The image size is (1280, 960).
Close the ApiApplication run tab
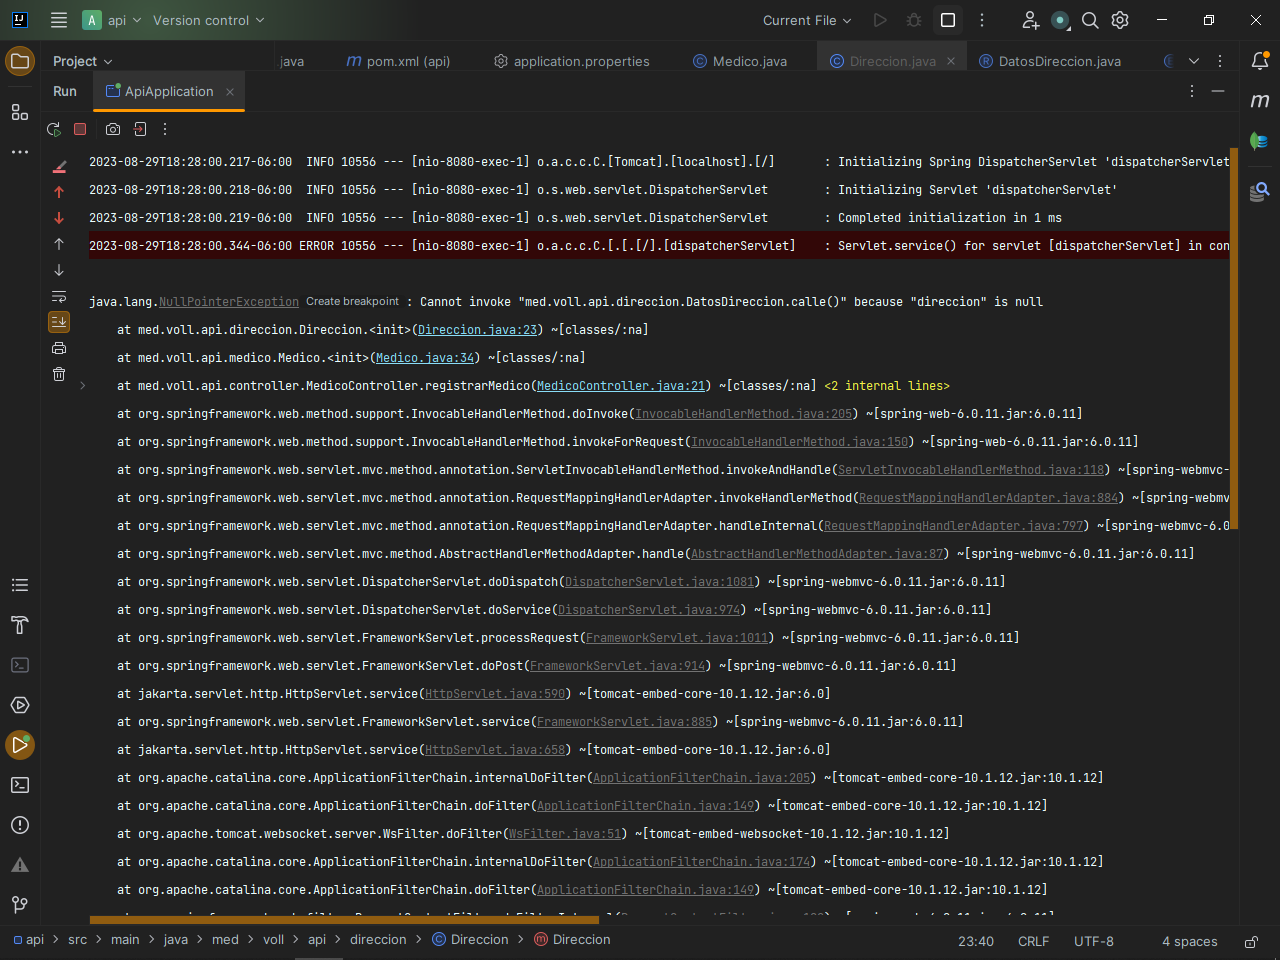pyautogui.click(x=230, y=91)
